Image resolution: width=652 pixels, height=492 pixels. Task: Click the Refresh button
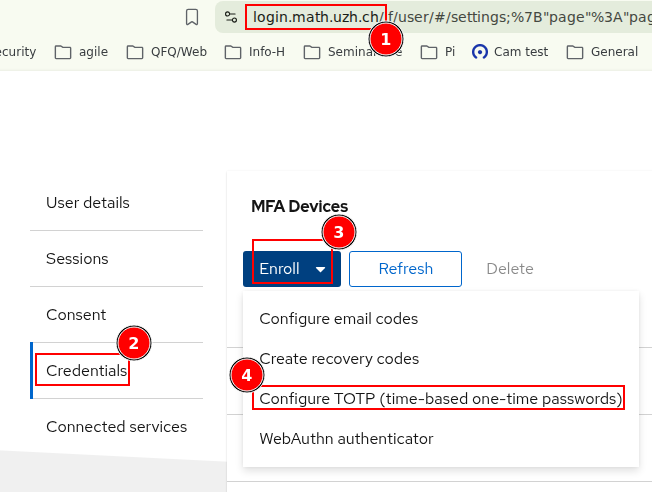coord(405,269)
